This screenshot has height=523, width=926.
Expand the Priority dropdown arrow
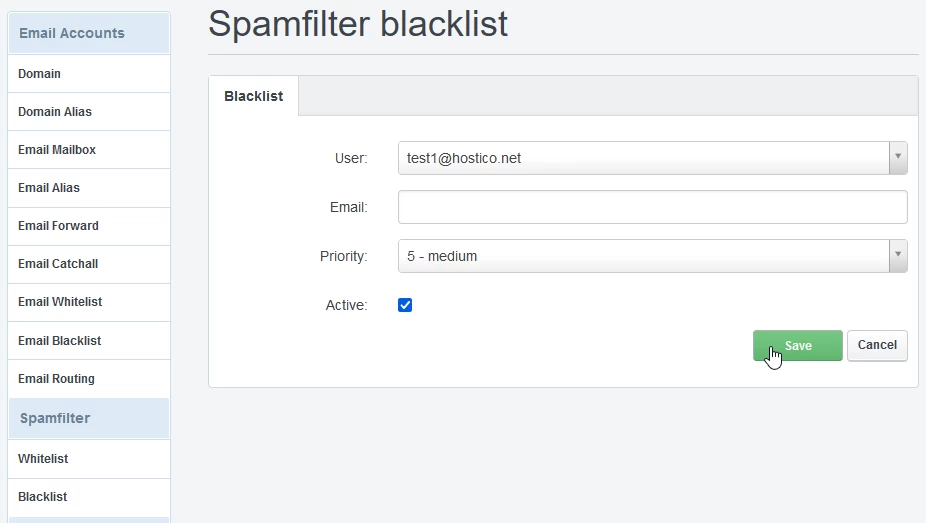coord(898,256)
